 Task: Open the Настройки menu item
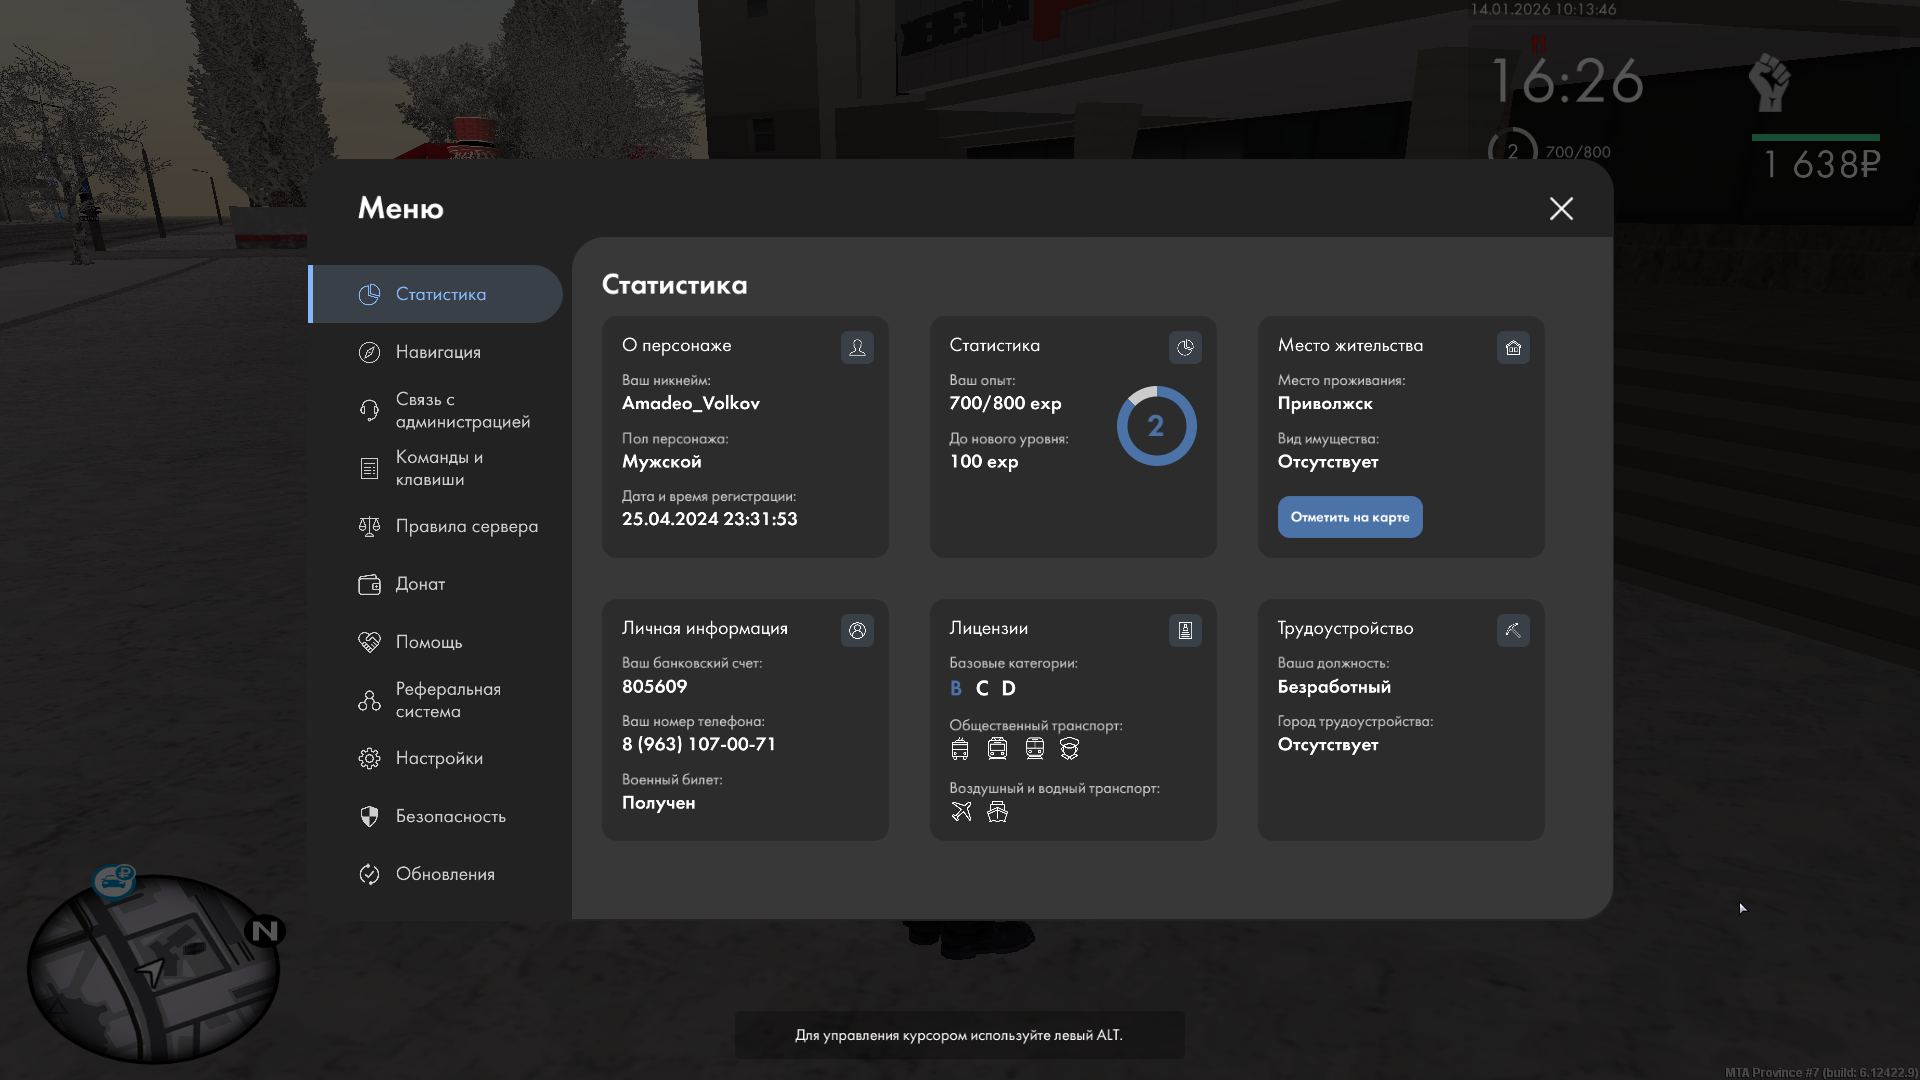(438, 758)
